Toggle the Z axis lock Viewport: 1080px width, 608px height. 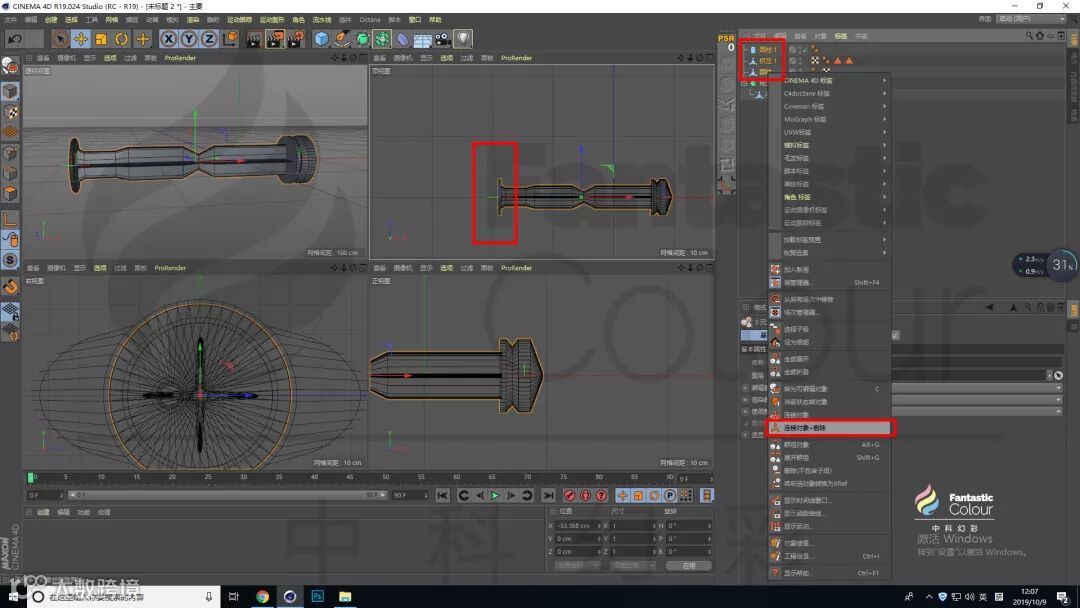click(x=209, y=39)
